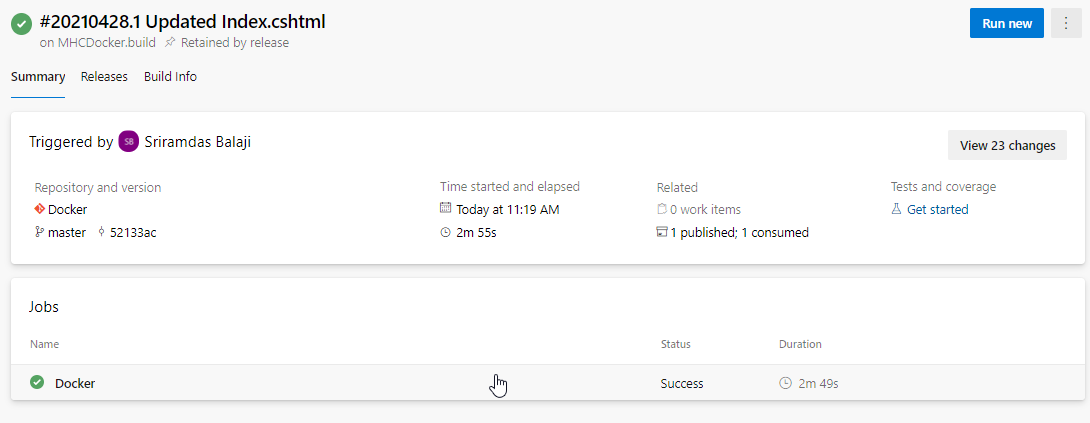Click the Docker job success check icon
The image size is (1090, 423).
(37, 382)
